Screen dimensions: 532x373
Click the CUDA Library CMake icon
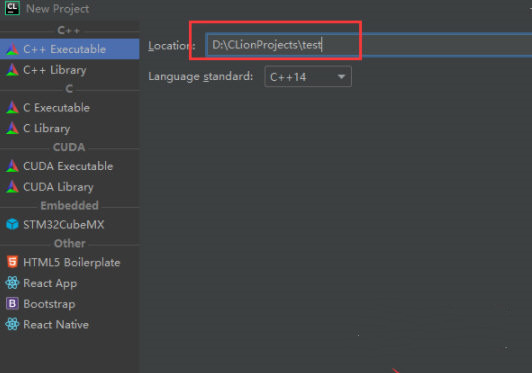point(13,187)
